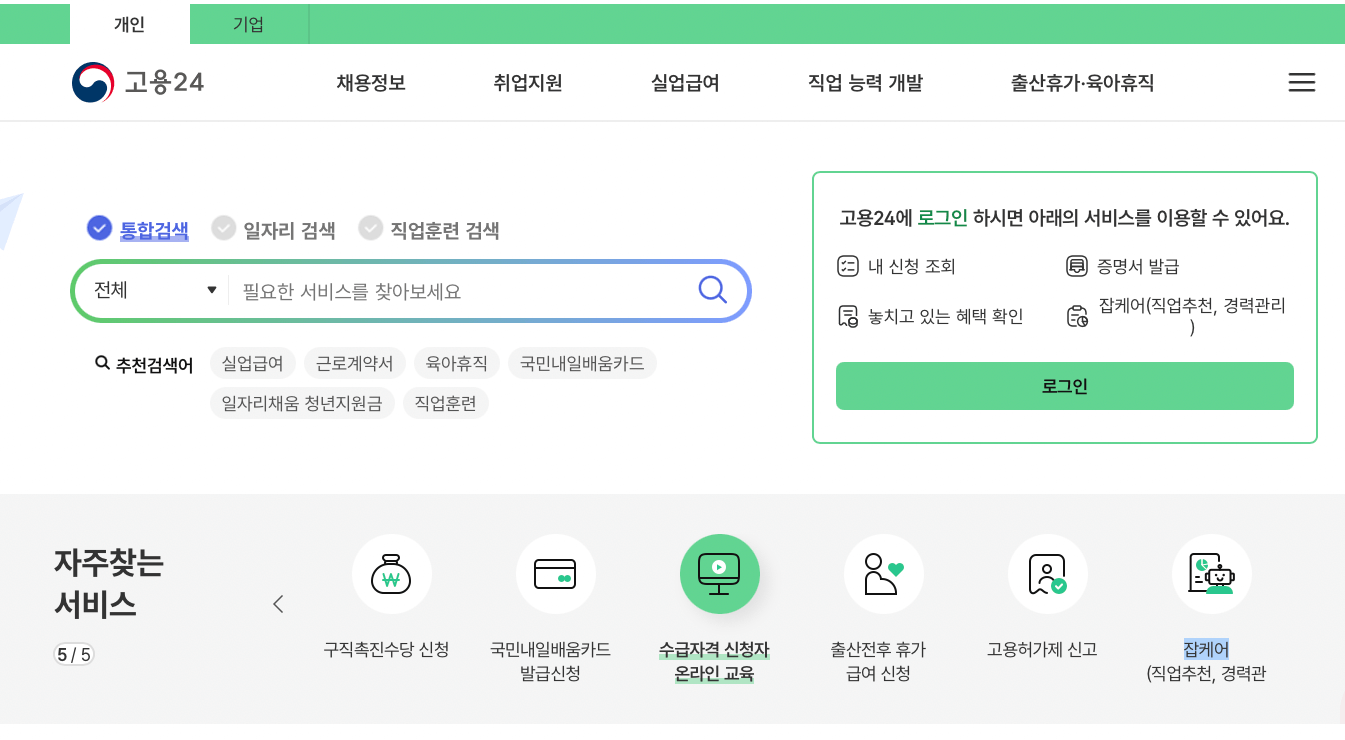The image size is (1345, 740).
Task: Click the 국민내일배움카드 발급신청 card icon
Action: pyautogui.click(x=556, y=574)
